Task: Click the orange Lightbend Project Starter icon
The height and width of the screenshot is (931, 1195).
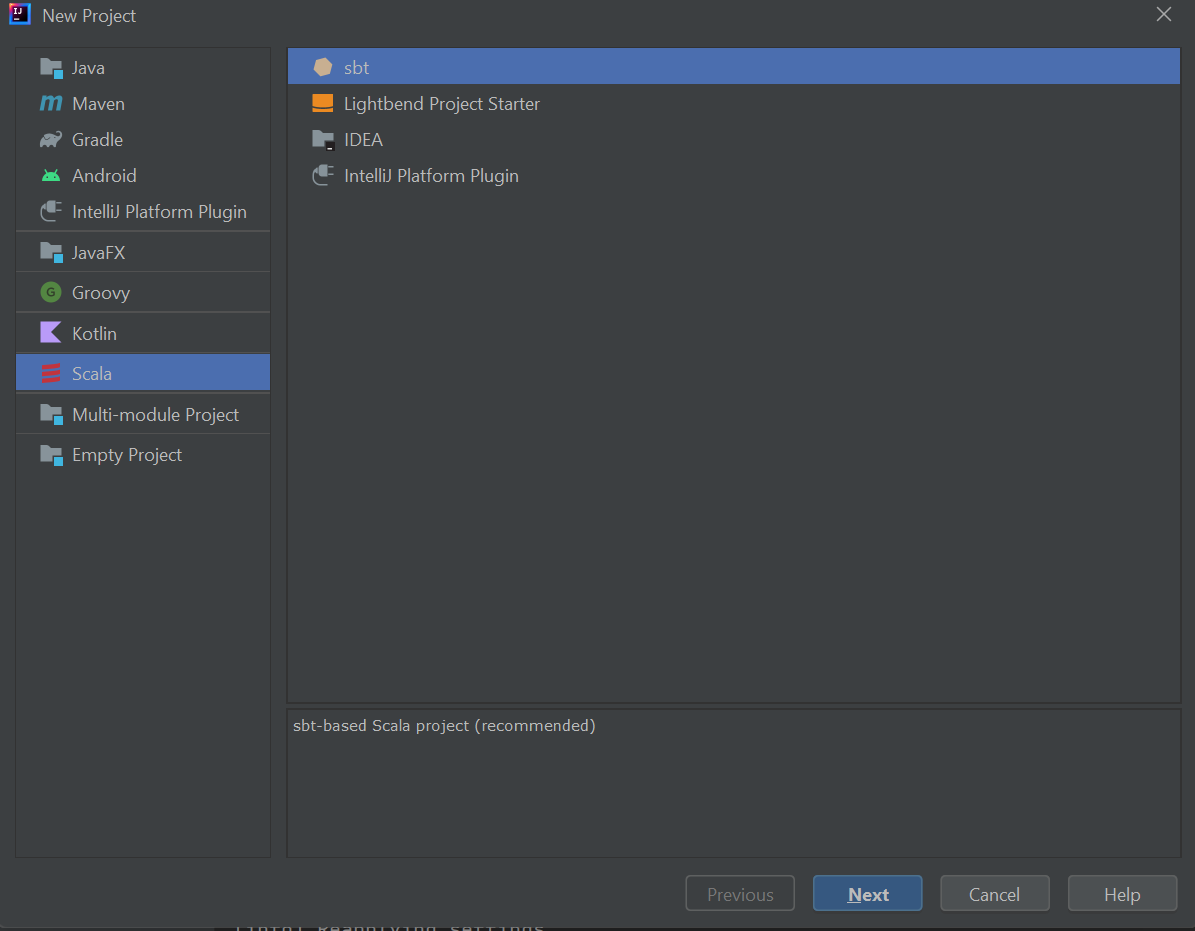Action: (323, 104)
